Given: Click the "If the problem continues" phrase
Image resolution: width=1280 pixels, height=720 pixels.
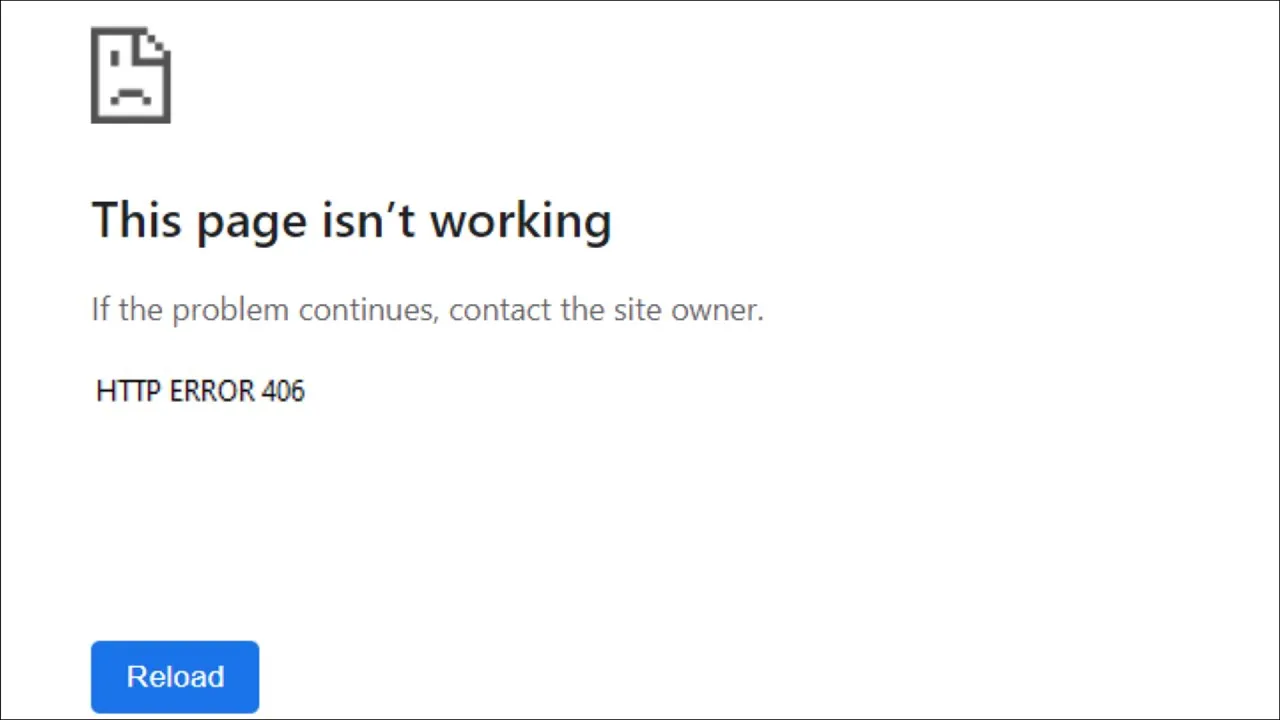Looking at the screenshot, I should [265, 310].
